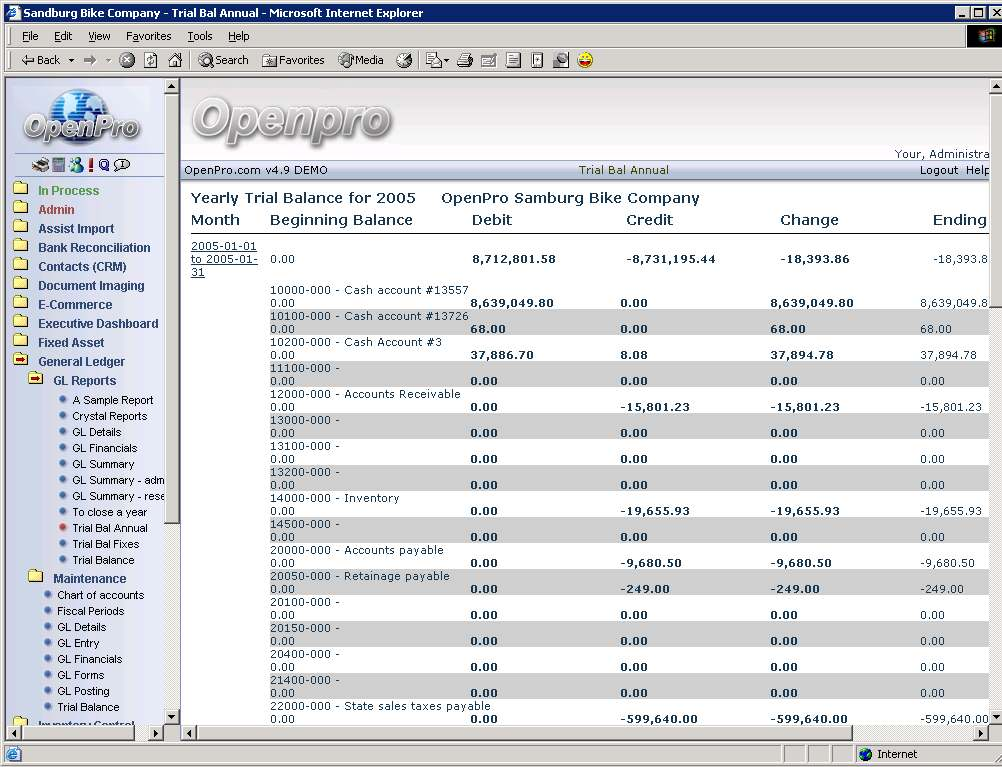The width and height of the screenshot is (1002, 767).
Task: Expand the Fixed Asset folder
Action: [x=70, y=342]
